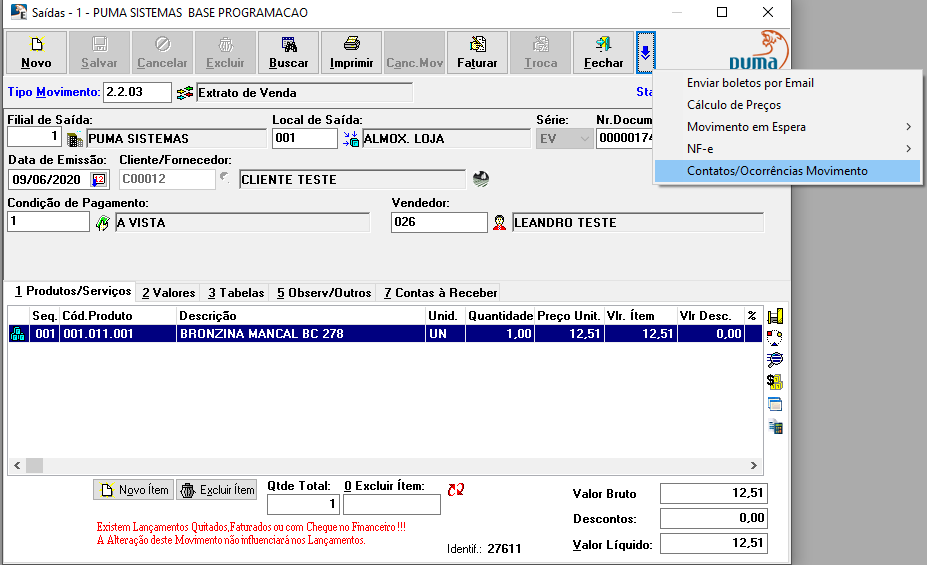Open the Filial de Saída building icon
Image resolution: width=927 pixels, height=565 pixels.
74,139
